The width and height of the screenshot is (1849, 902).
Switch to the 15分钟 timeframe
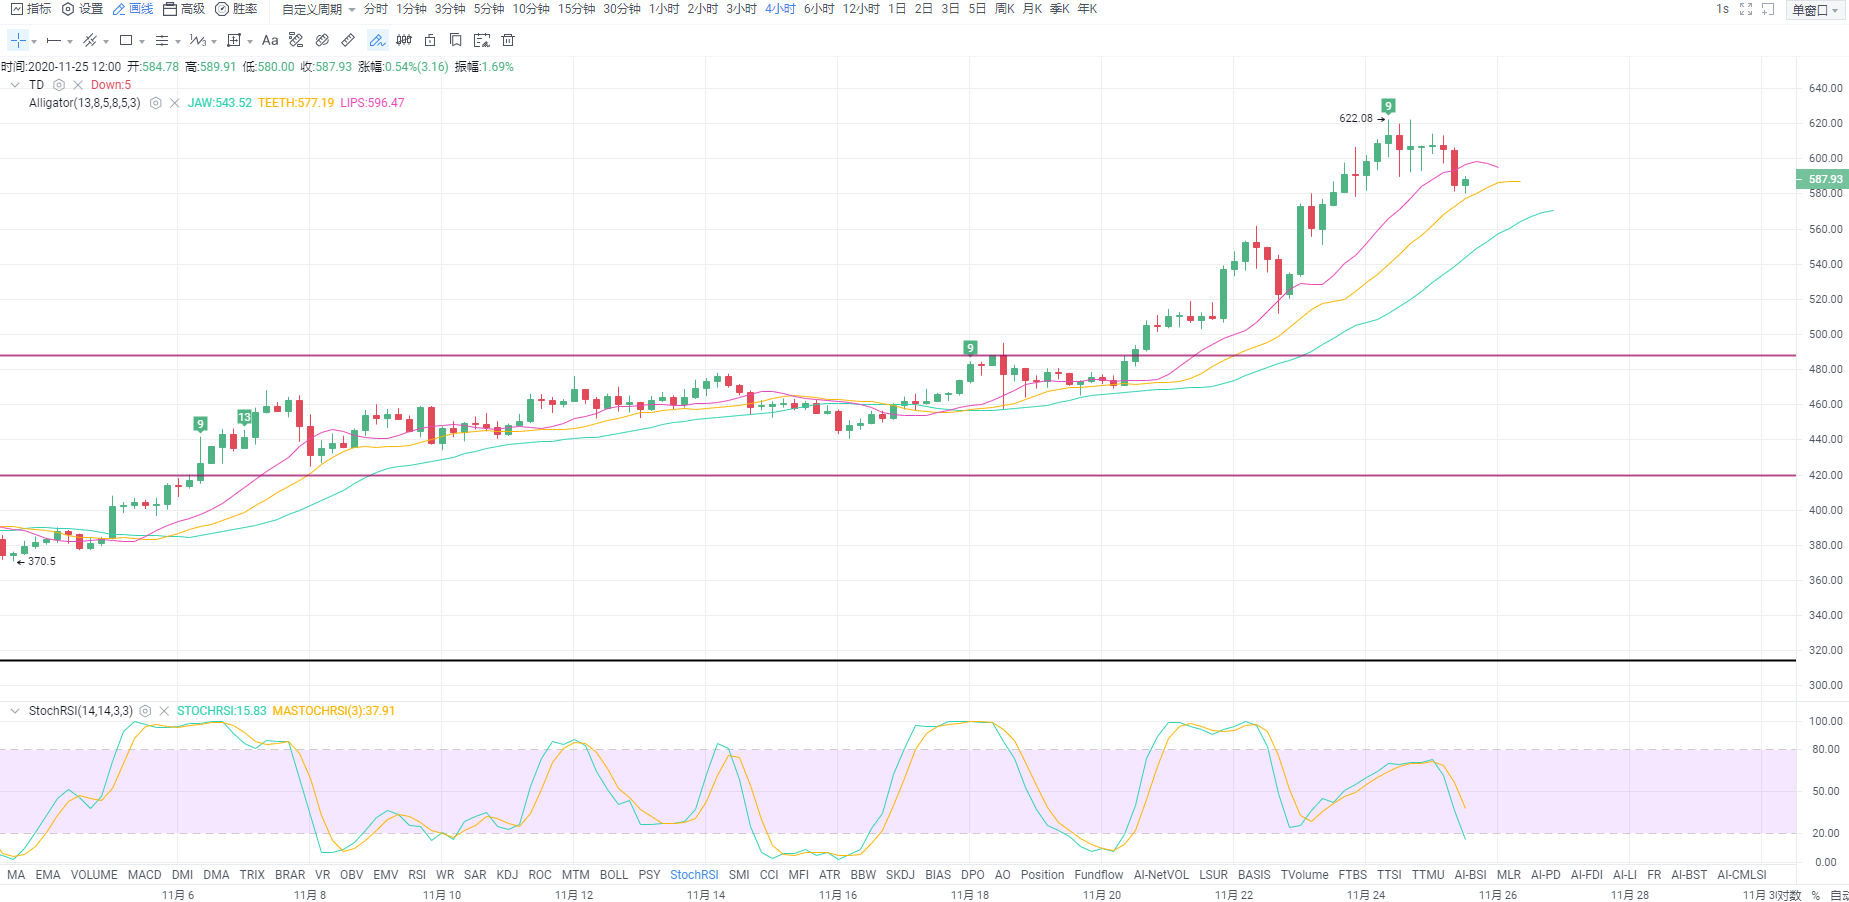click(576, 9)
